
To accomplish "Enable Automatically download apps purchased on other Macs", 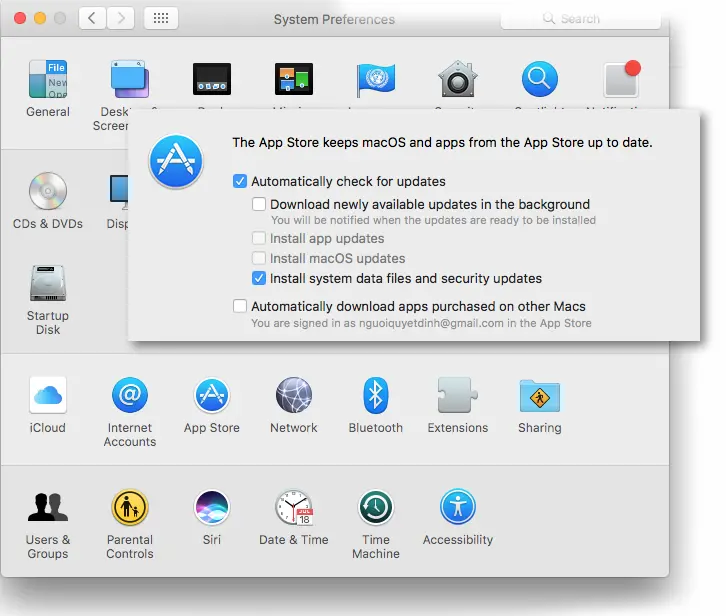I will click(240, 307).
